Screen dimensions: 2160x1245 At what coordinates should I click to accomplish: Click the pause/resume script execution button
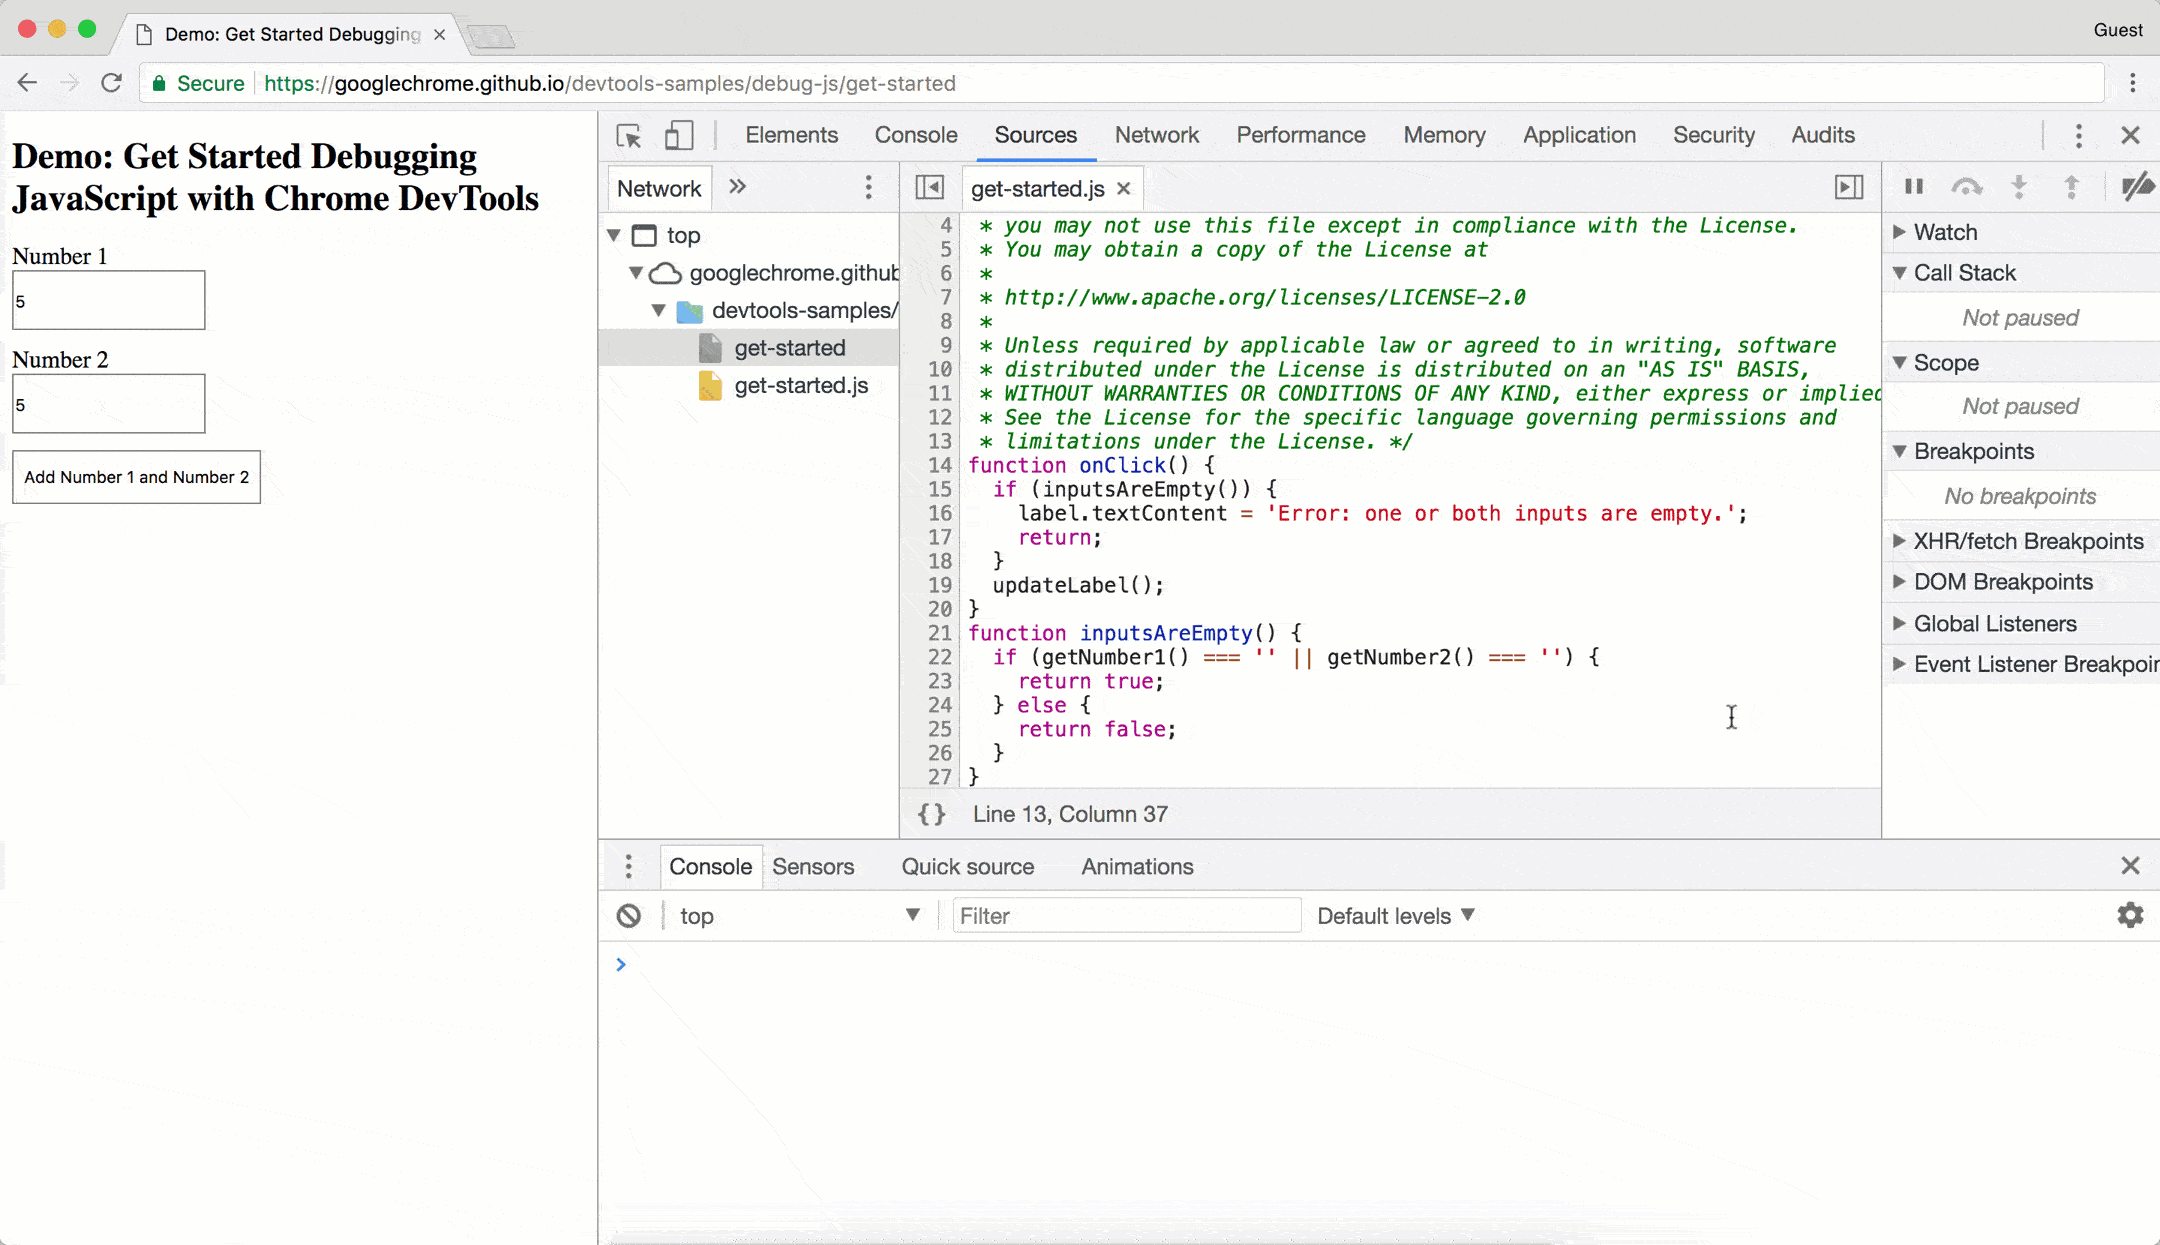coord(1914,188)
